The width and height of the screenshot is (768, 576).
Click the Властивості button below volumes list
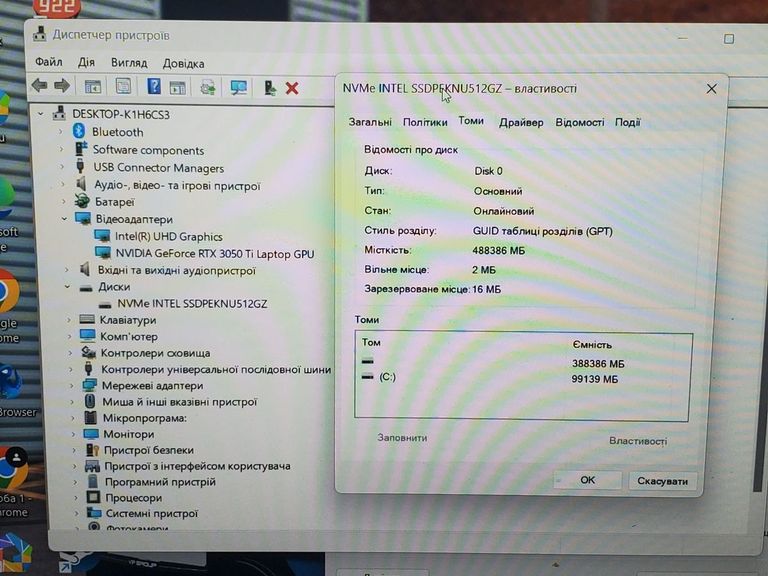coord(638,441)
